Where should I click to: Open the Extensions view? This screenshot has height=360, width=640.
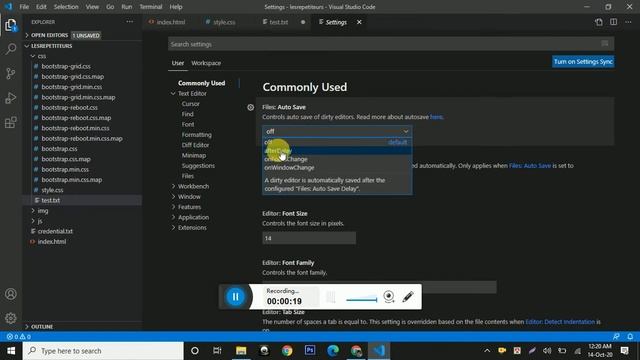click(11, 122)
